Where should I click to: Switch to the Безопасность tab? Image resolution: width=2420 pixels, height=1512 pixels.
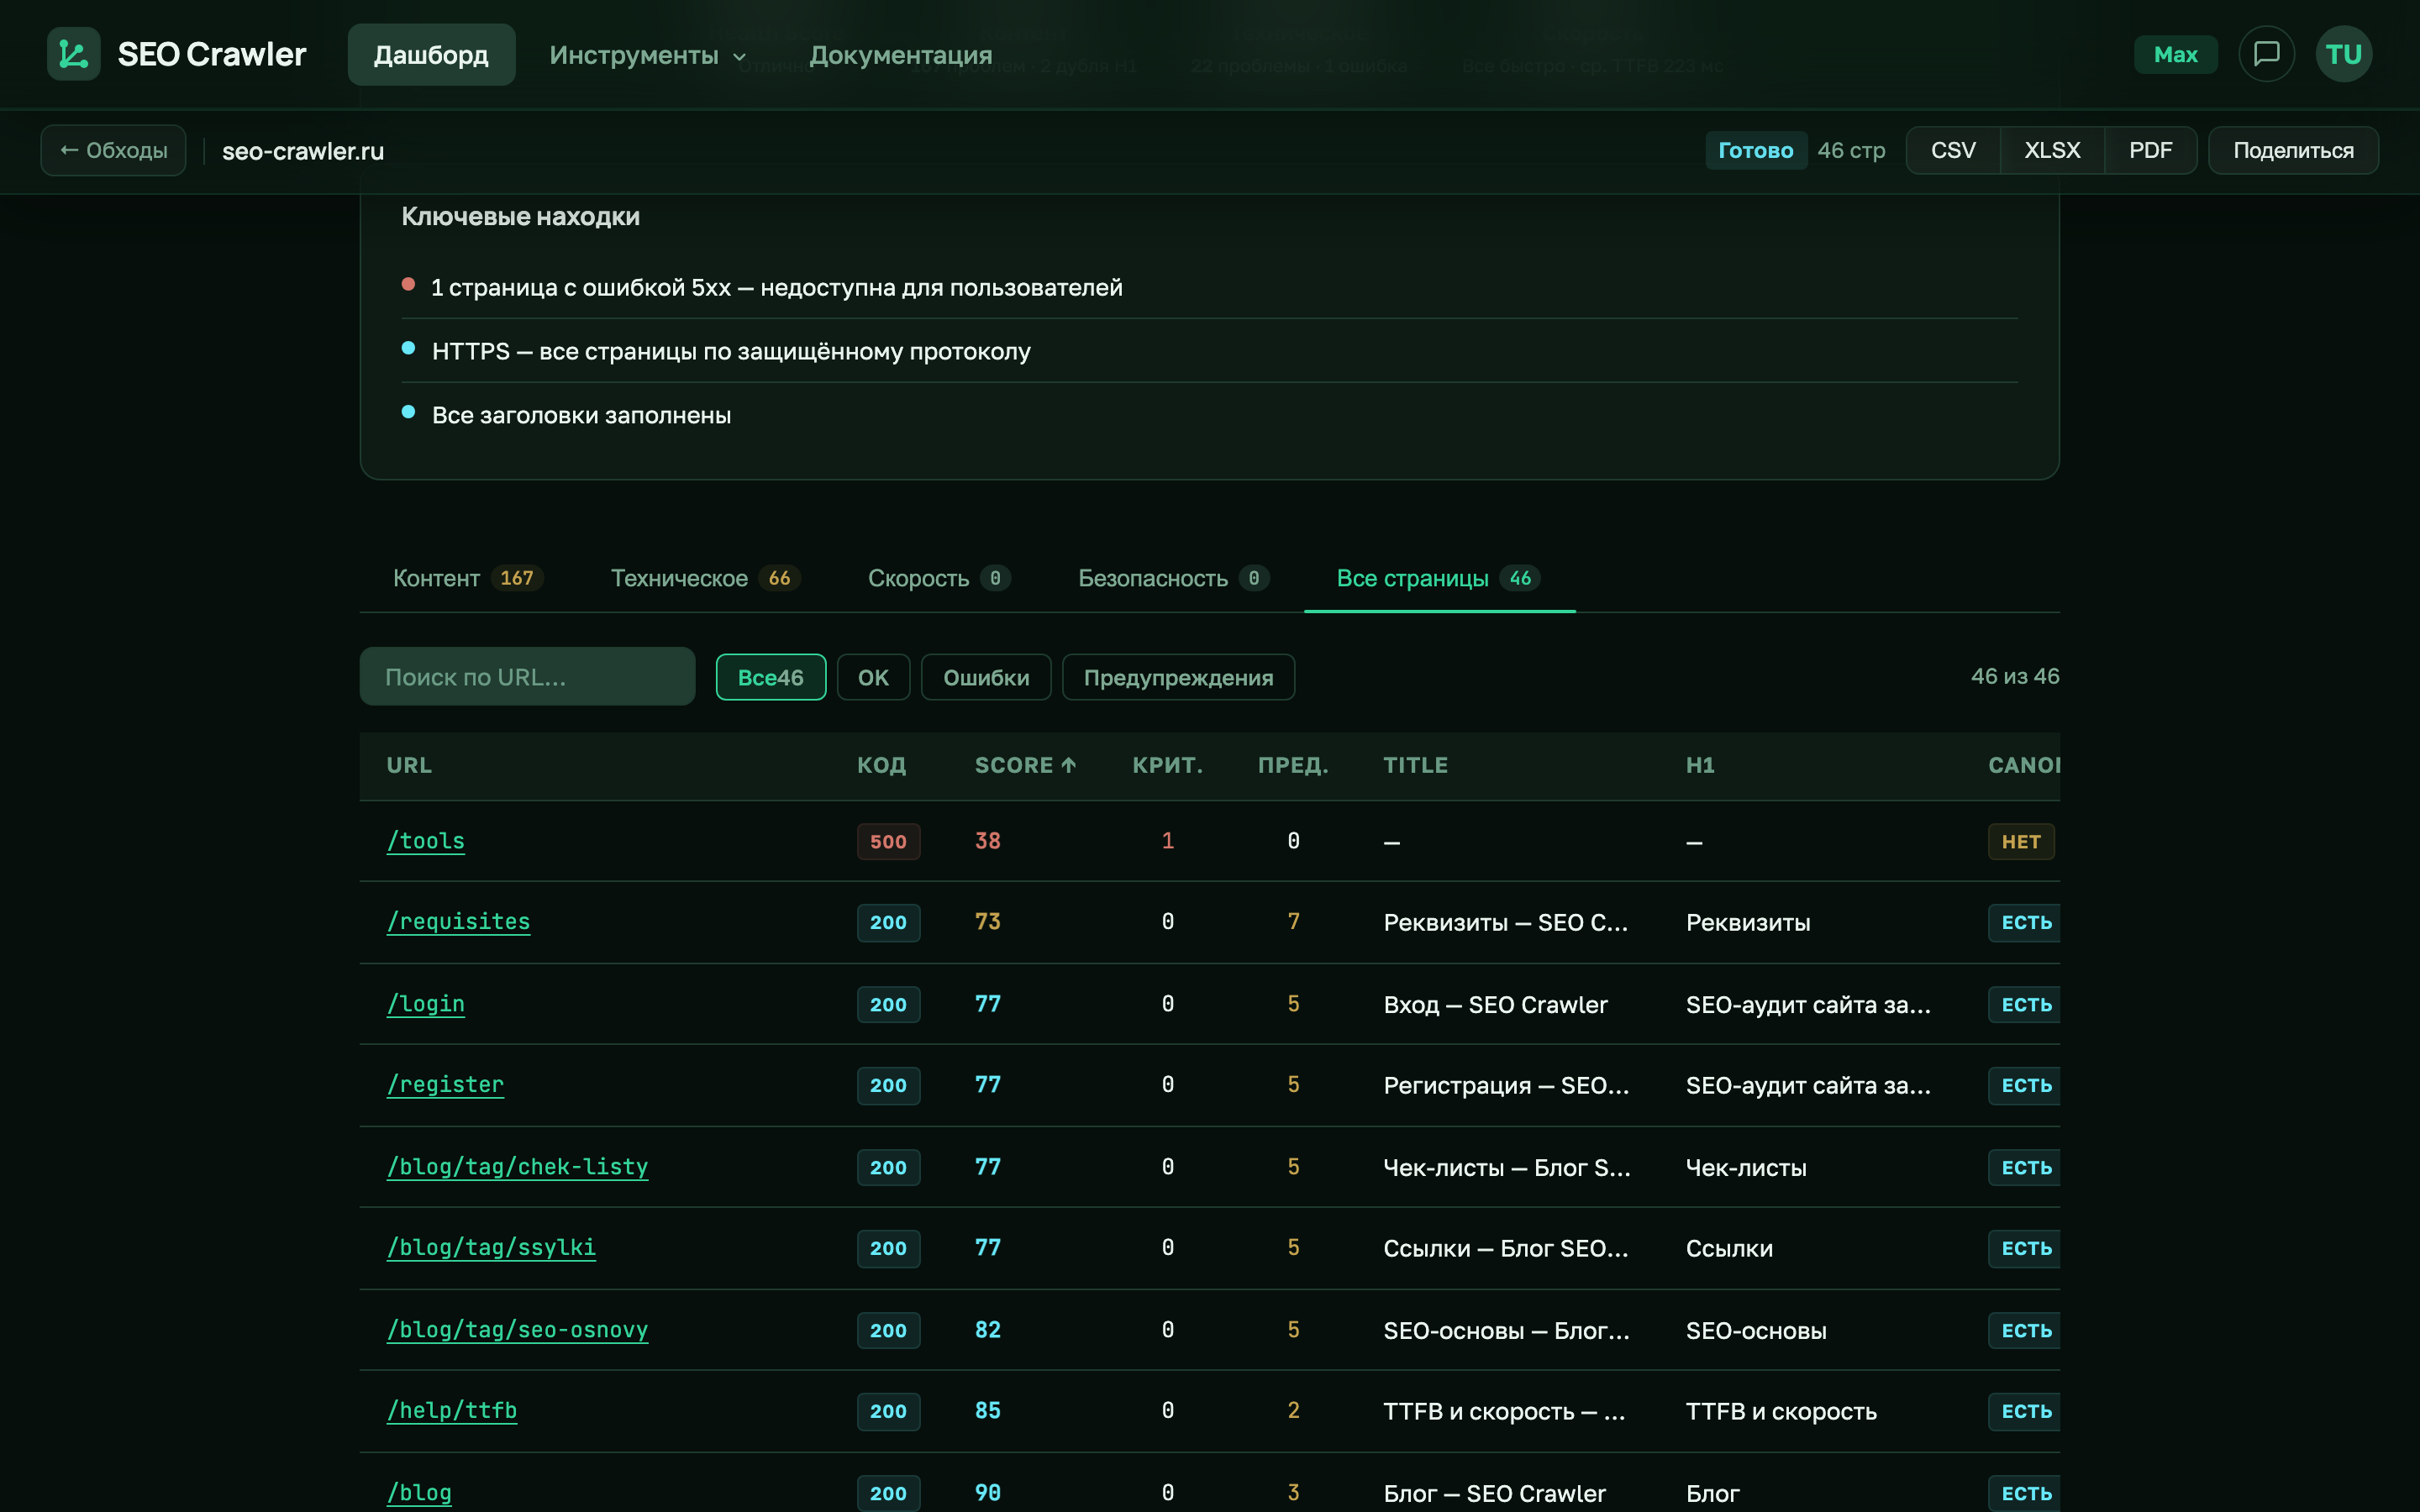pyautogui.click(x=1173, y=578)
